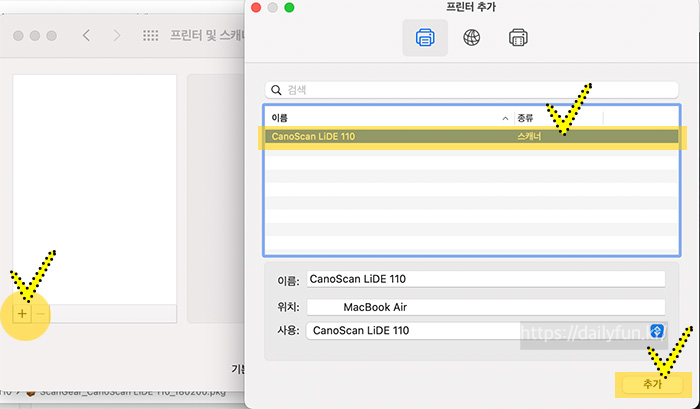Select CanoScan LiDE 110 in the list

tap(471, 136)
